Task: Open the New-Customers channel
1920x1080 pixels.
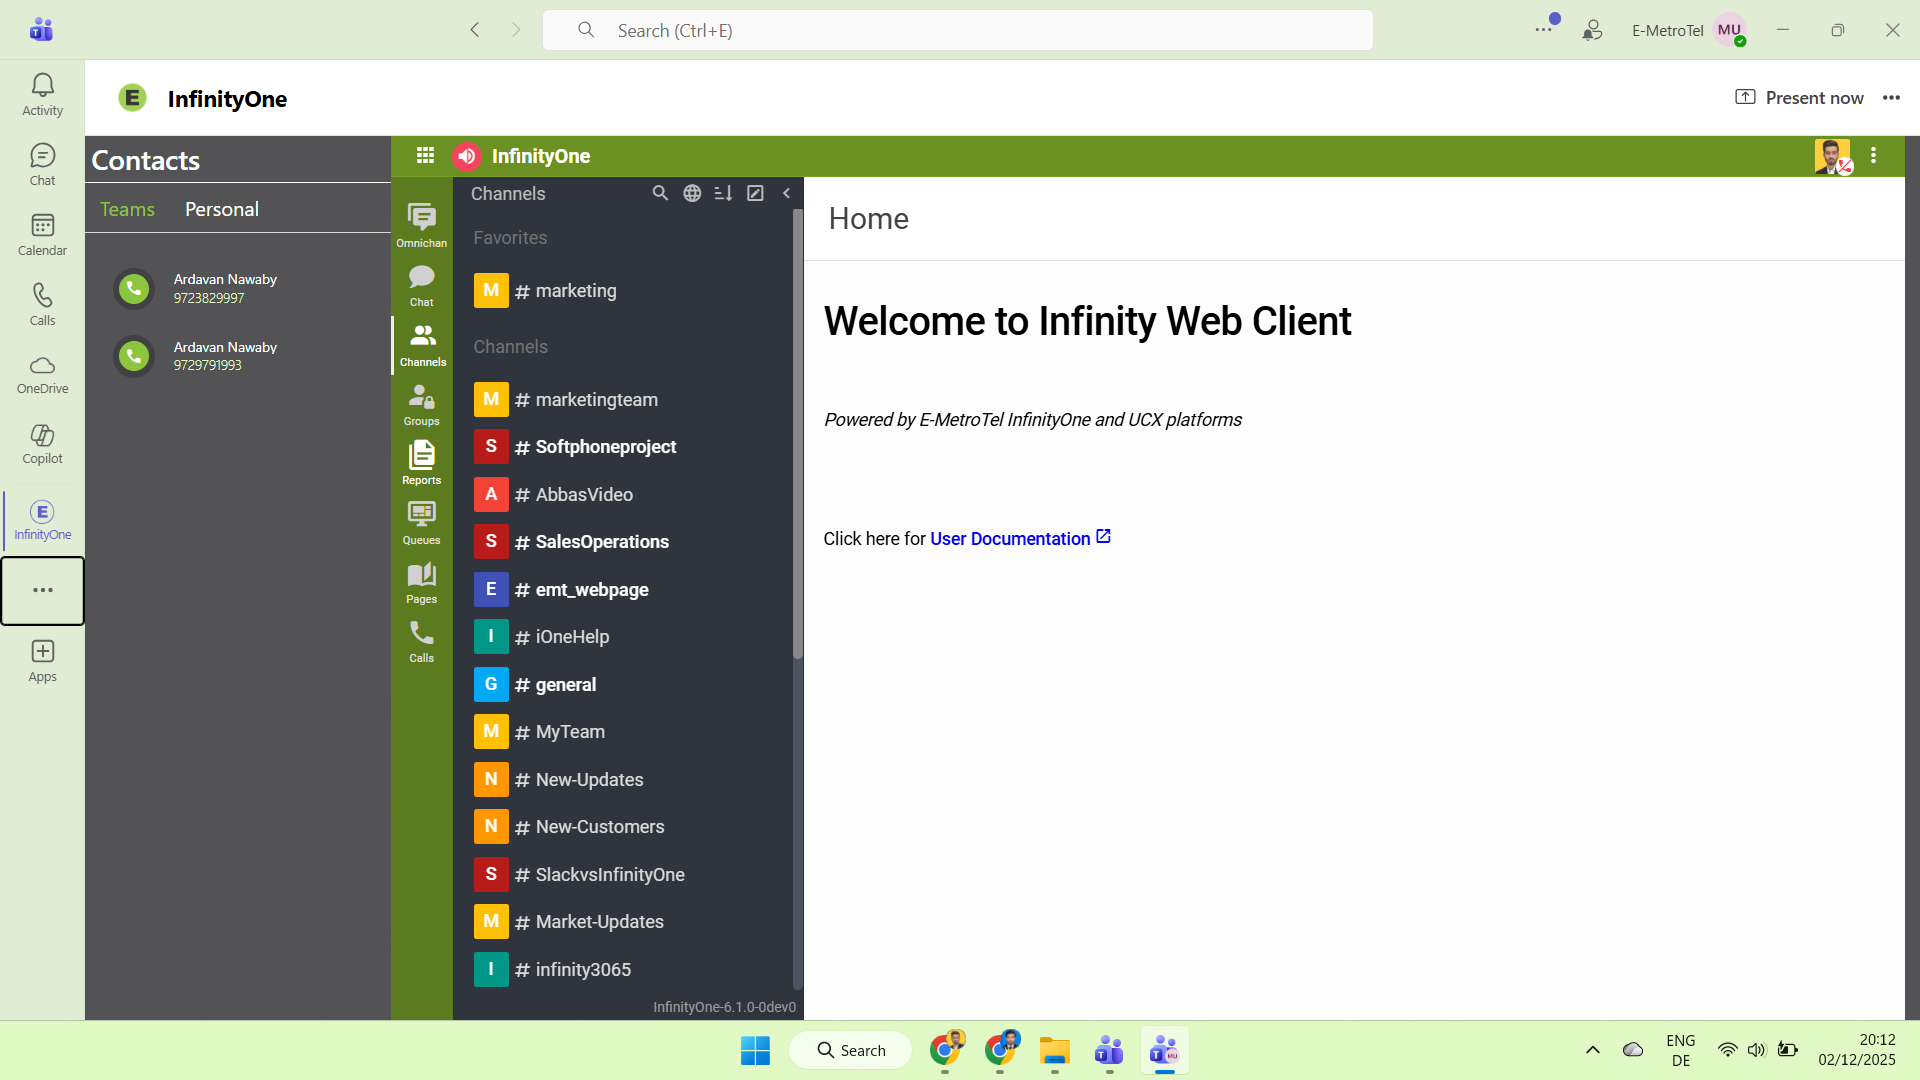Action: coord(630,827)
